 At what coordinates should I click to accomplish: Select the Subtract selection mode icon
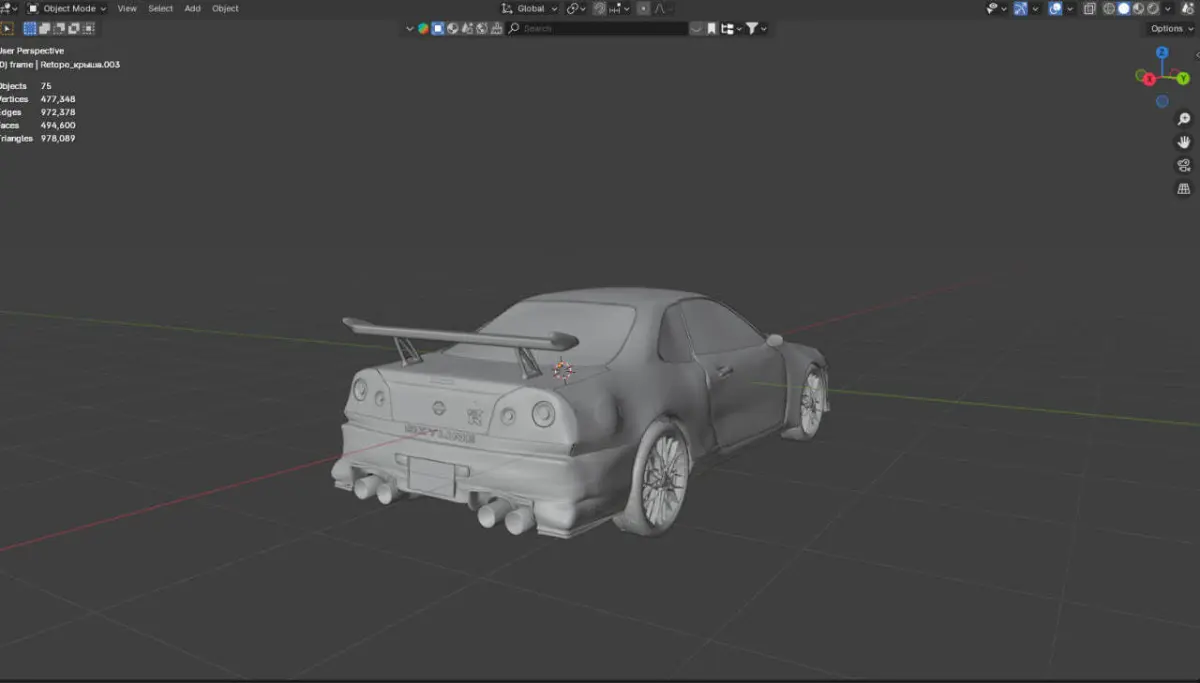click(59, 28)
